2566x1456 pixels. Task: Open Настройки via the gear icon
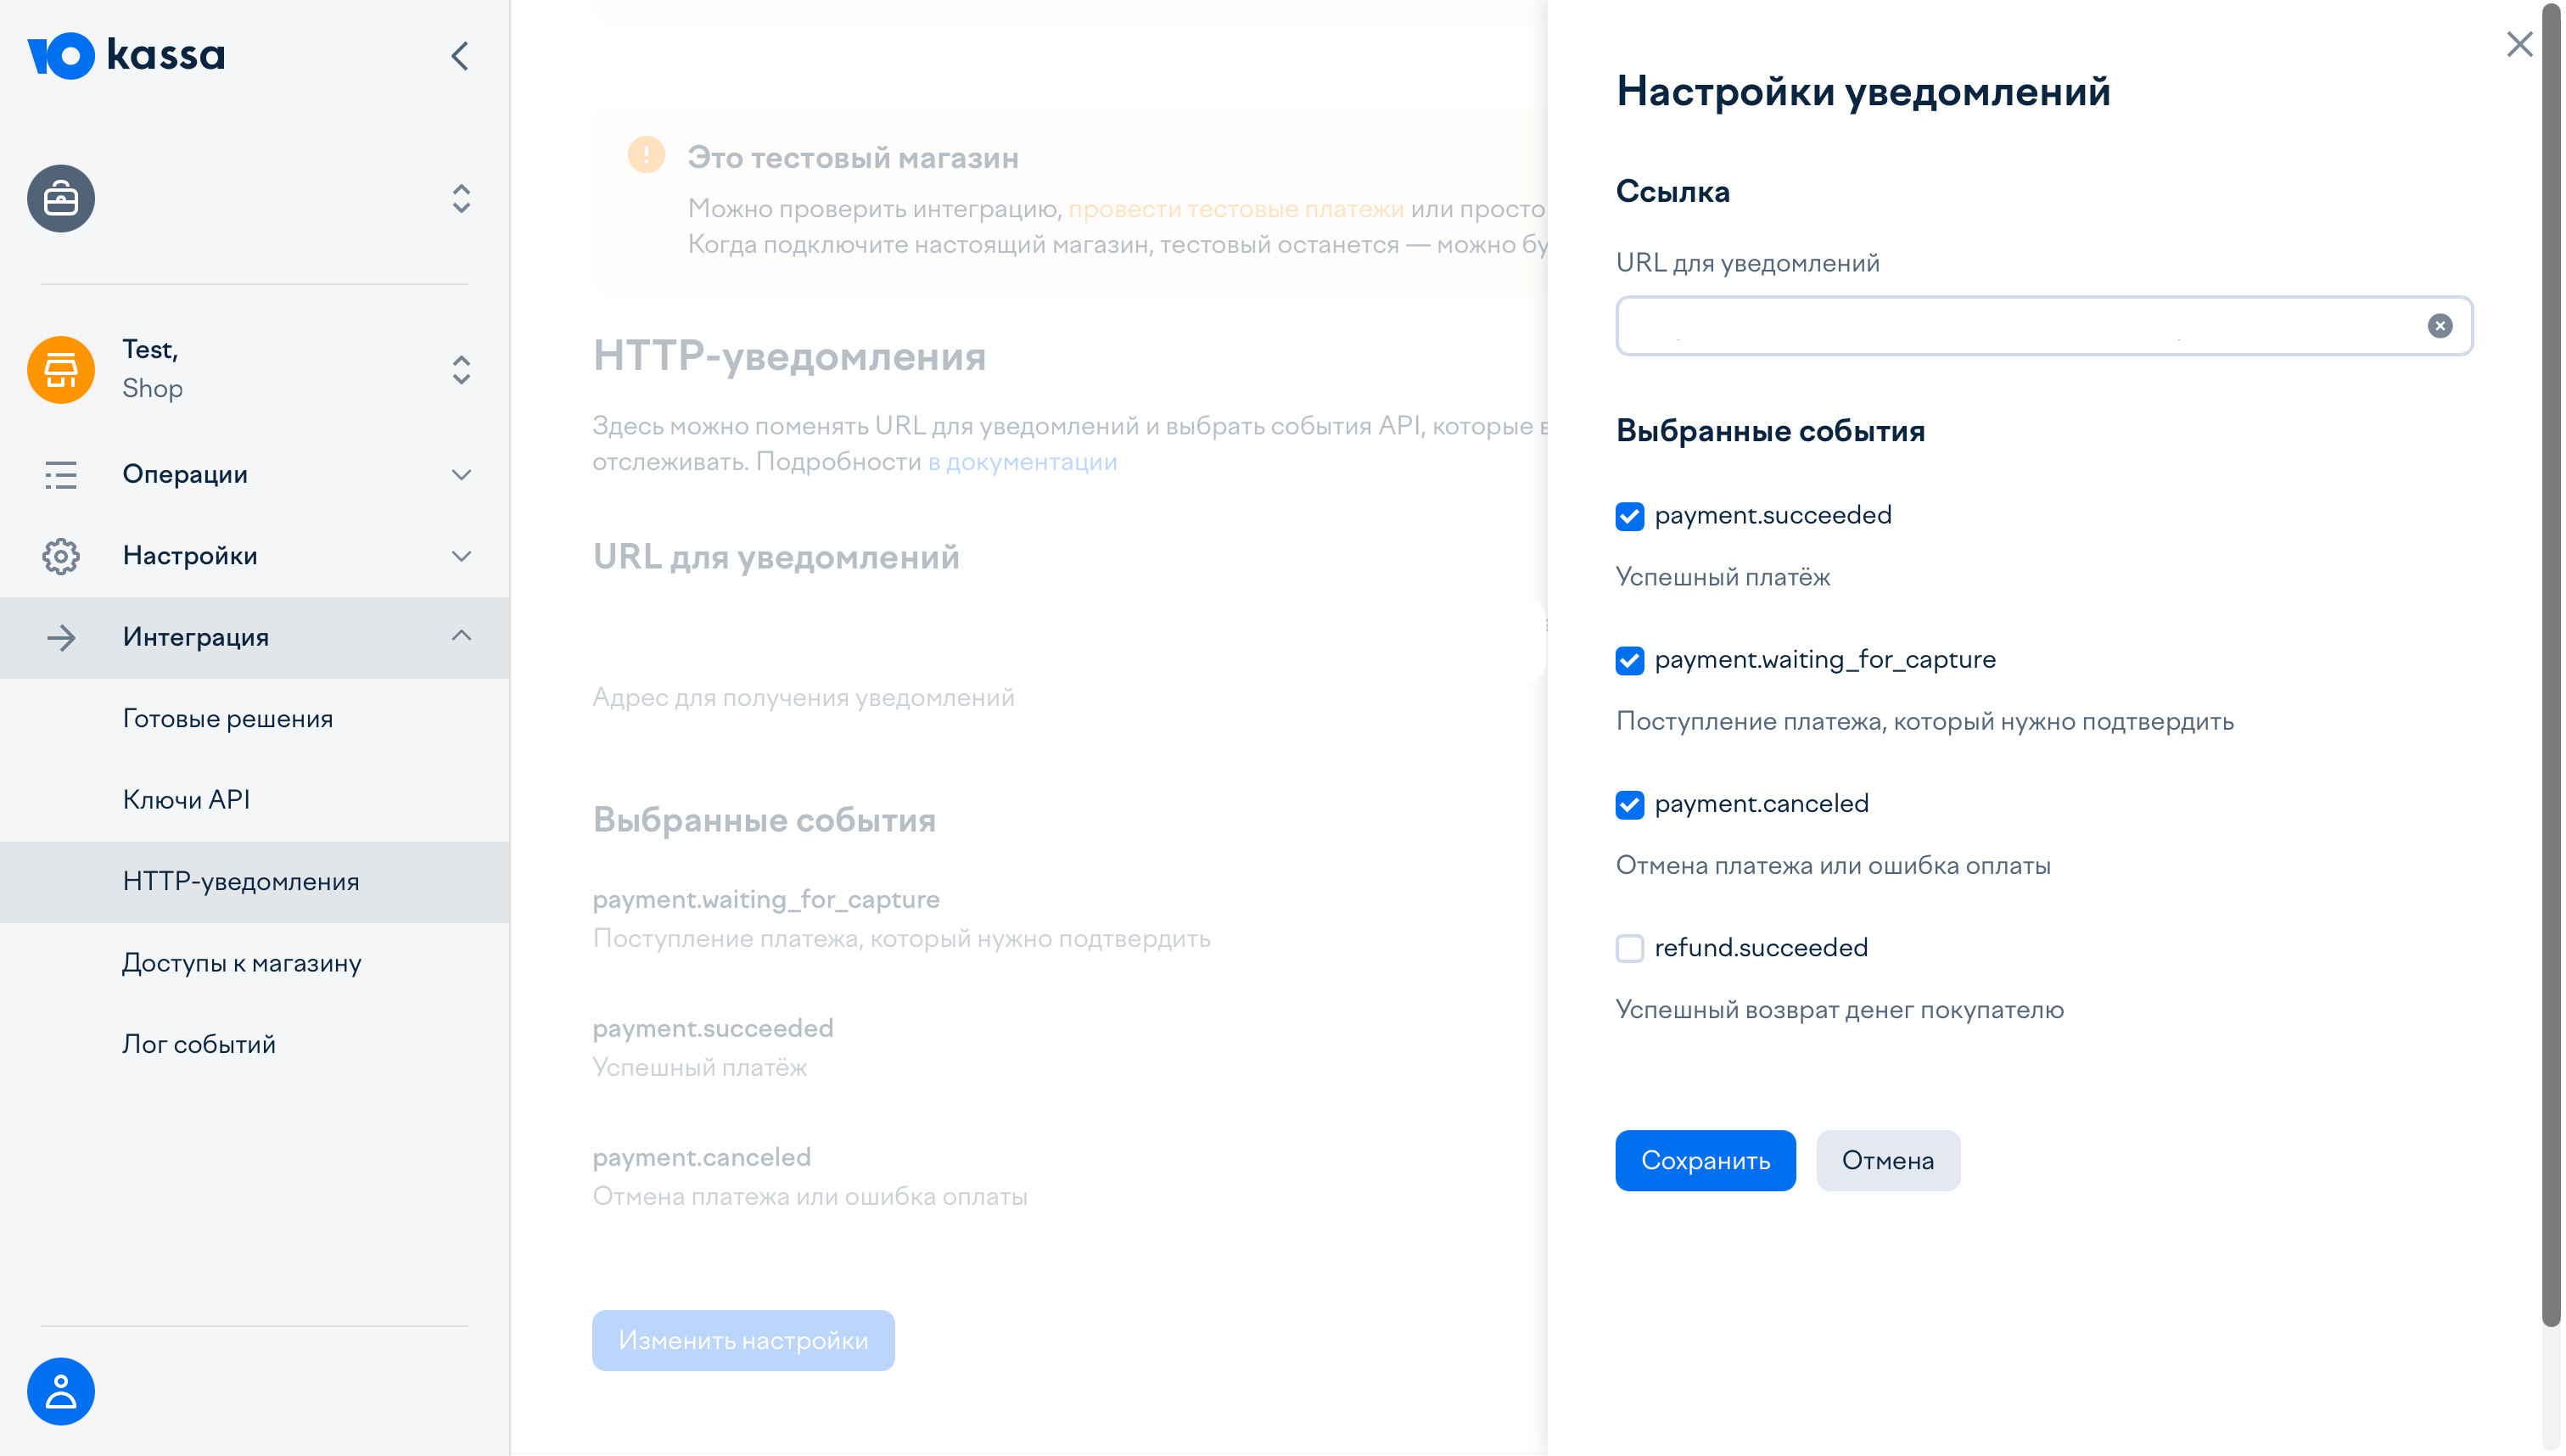tap(59, 556)
